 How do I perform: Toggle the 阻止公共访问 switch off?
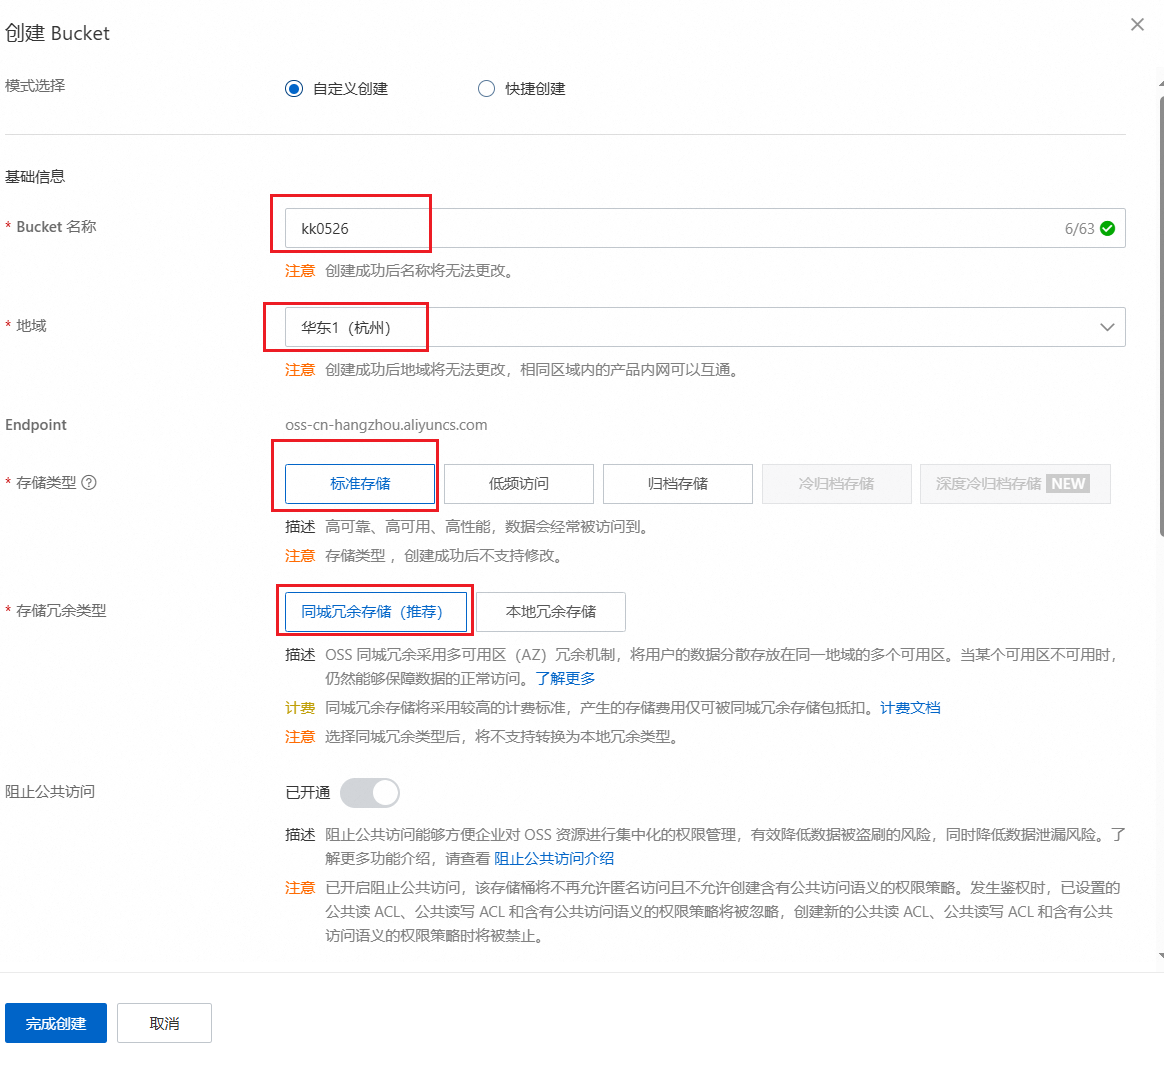(x=370, y=793)
